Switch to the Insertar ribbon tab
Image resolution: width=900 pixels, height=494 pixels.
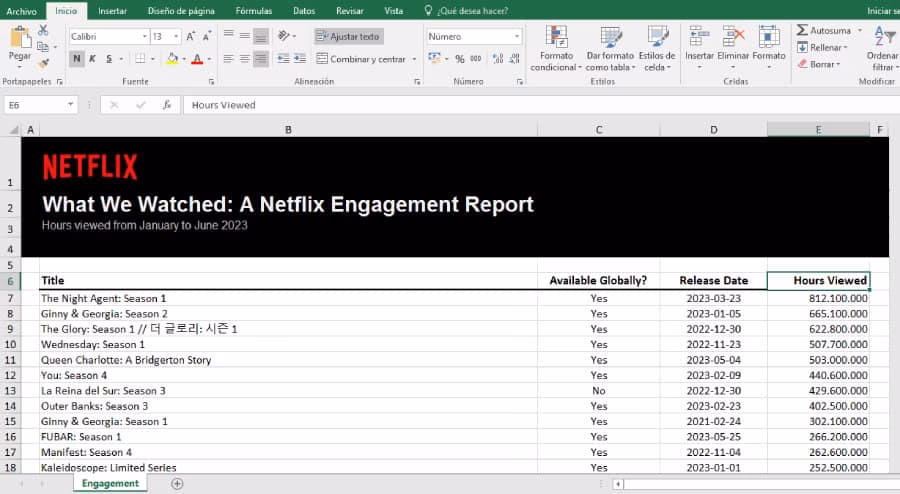[x=112, y=11]
